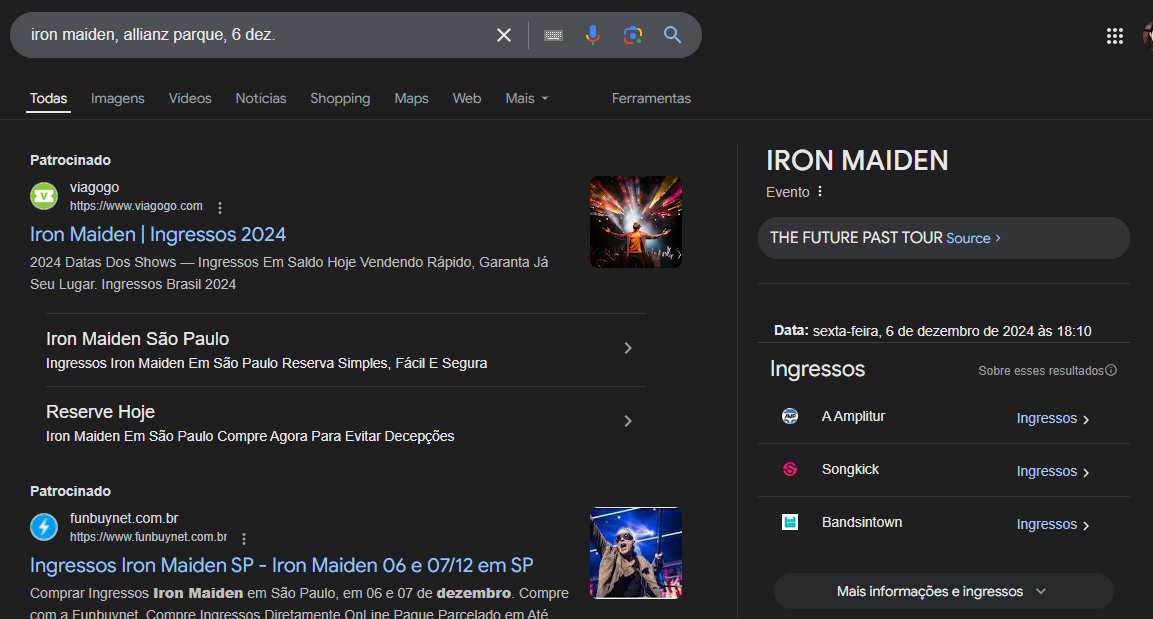Click Bandsintown logo icon
This screenshot has width=1153, height=619.
(x=790, y=522)
